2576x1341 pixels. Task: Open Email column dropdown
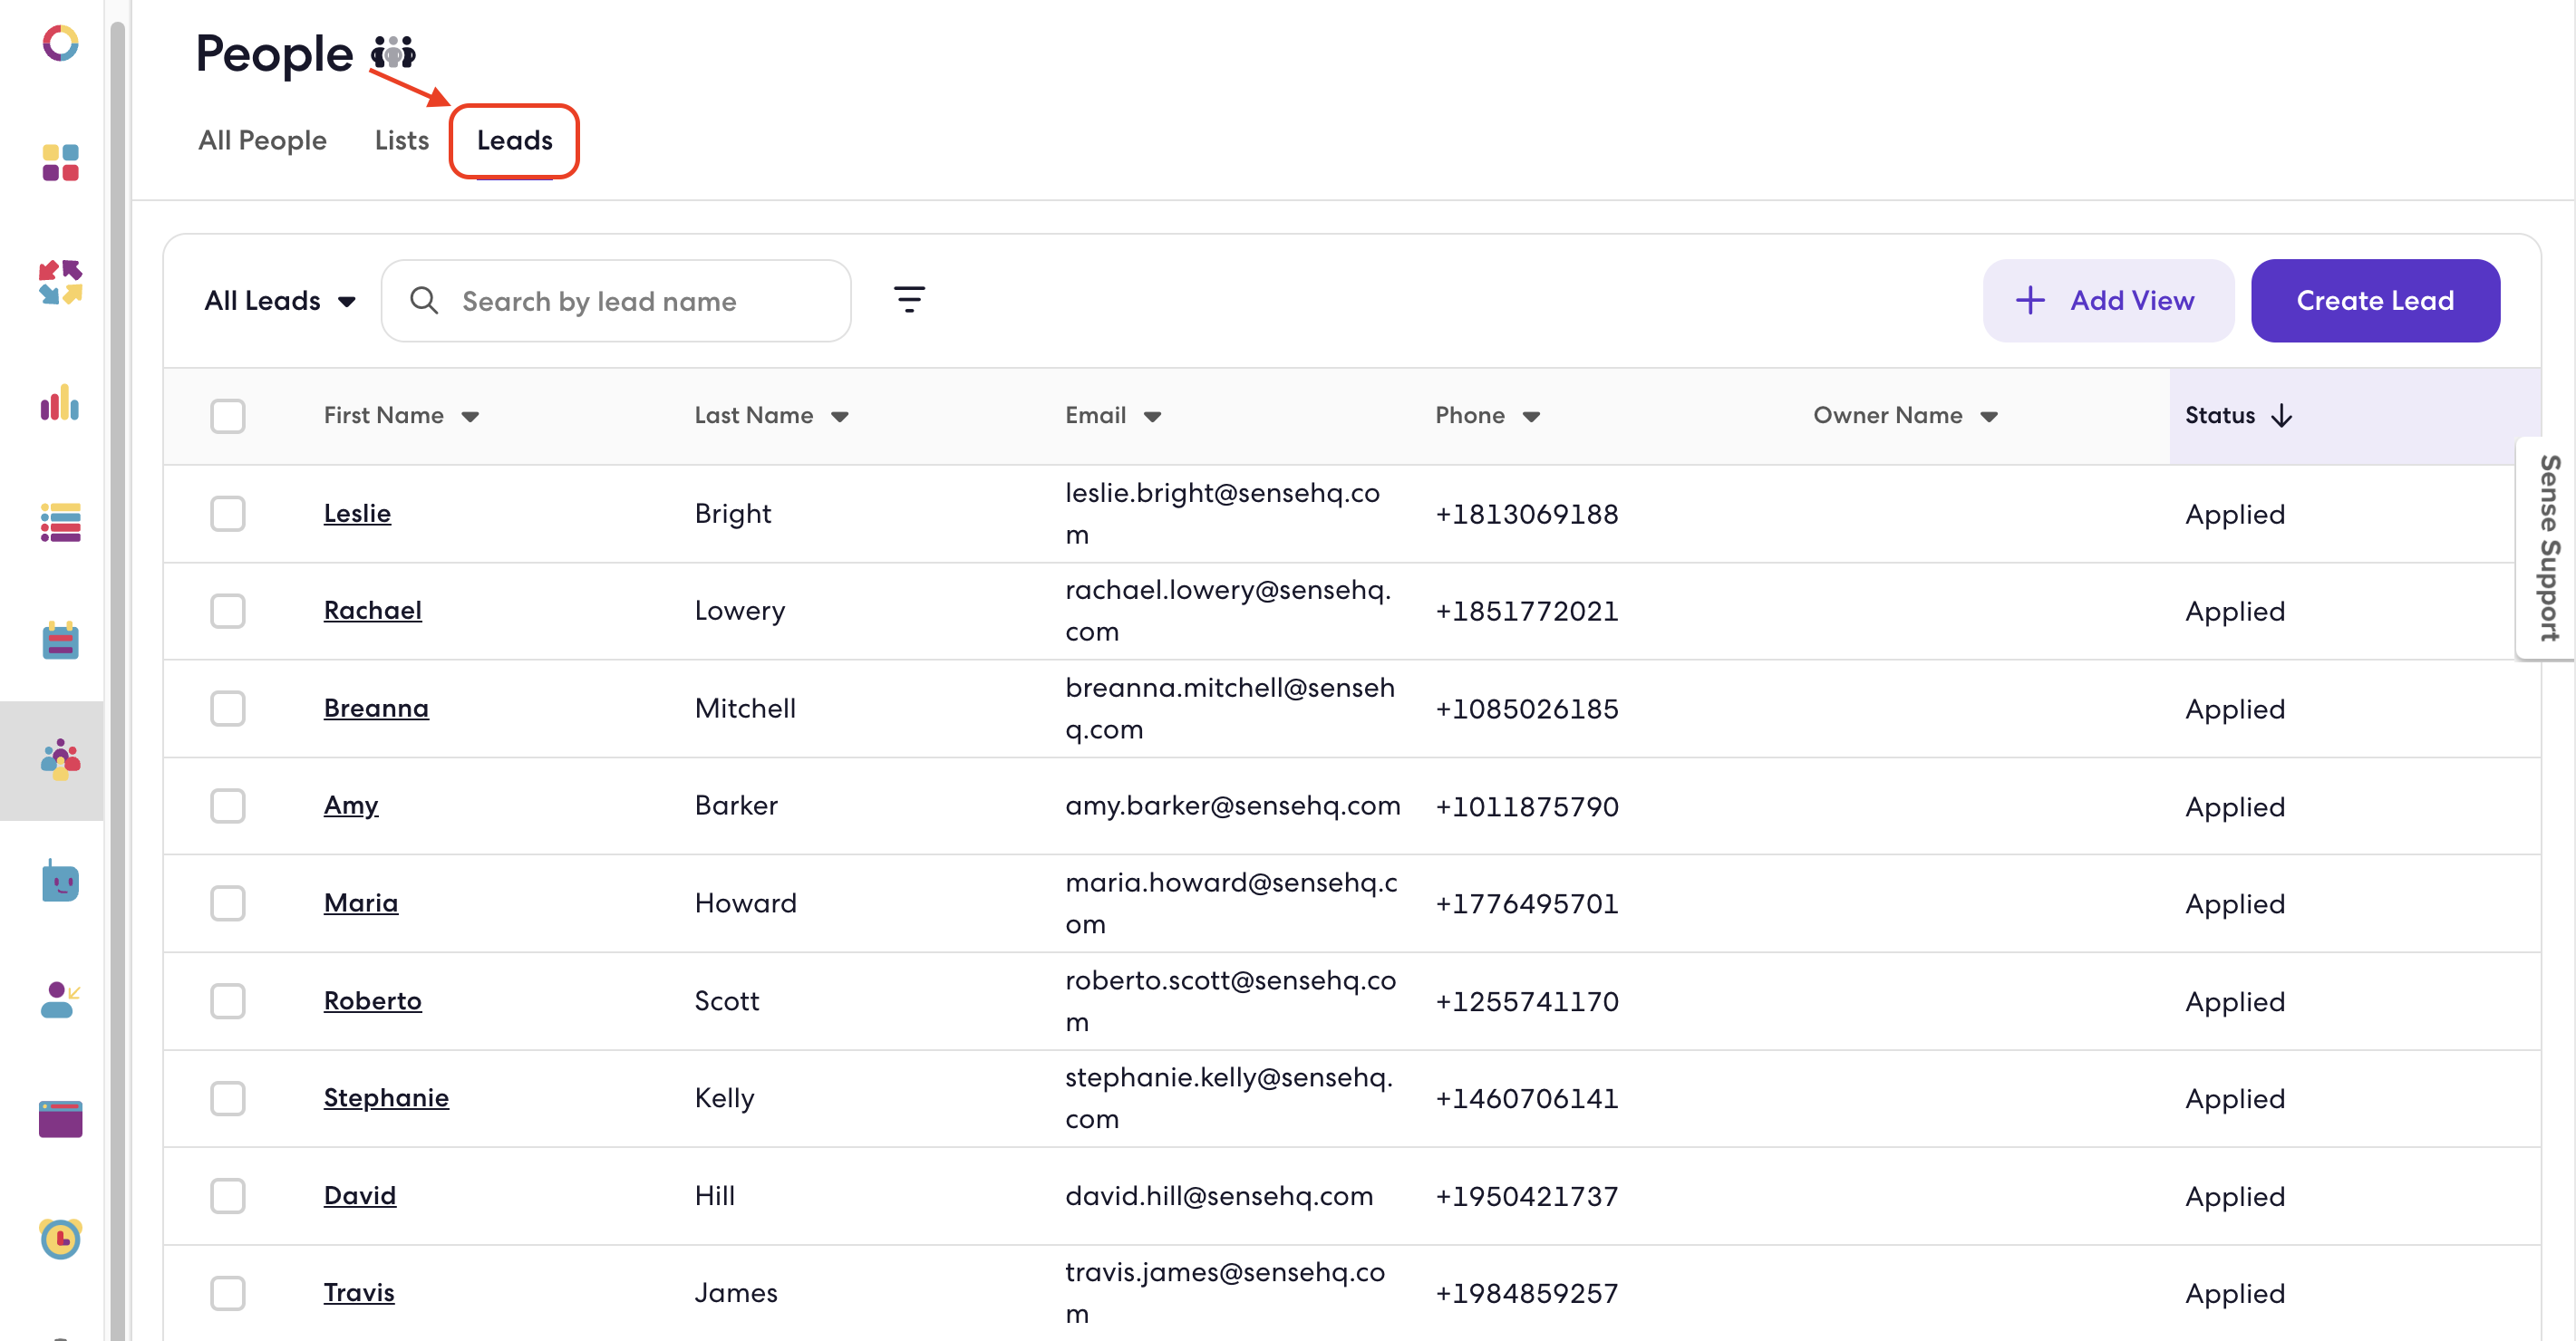1152,417
